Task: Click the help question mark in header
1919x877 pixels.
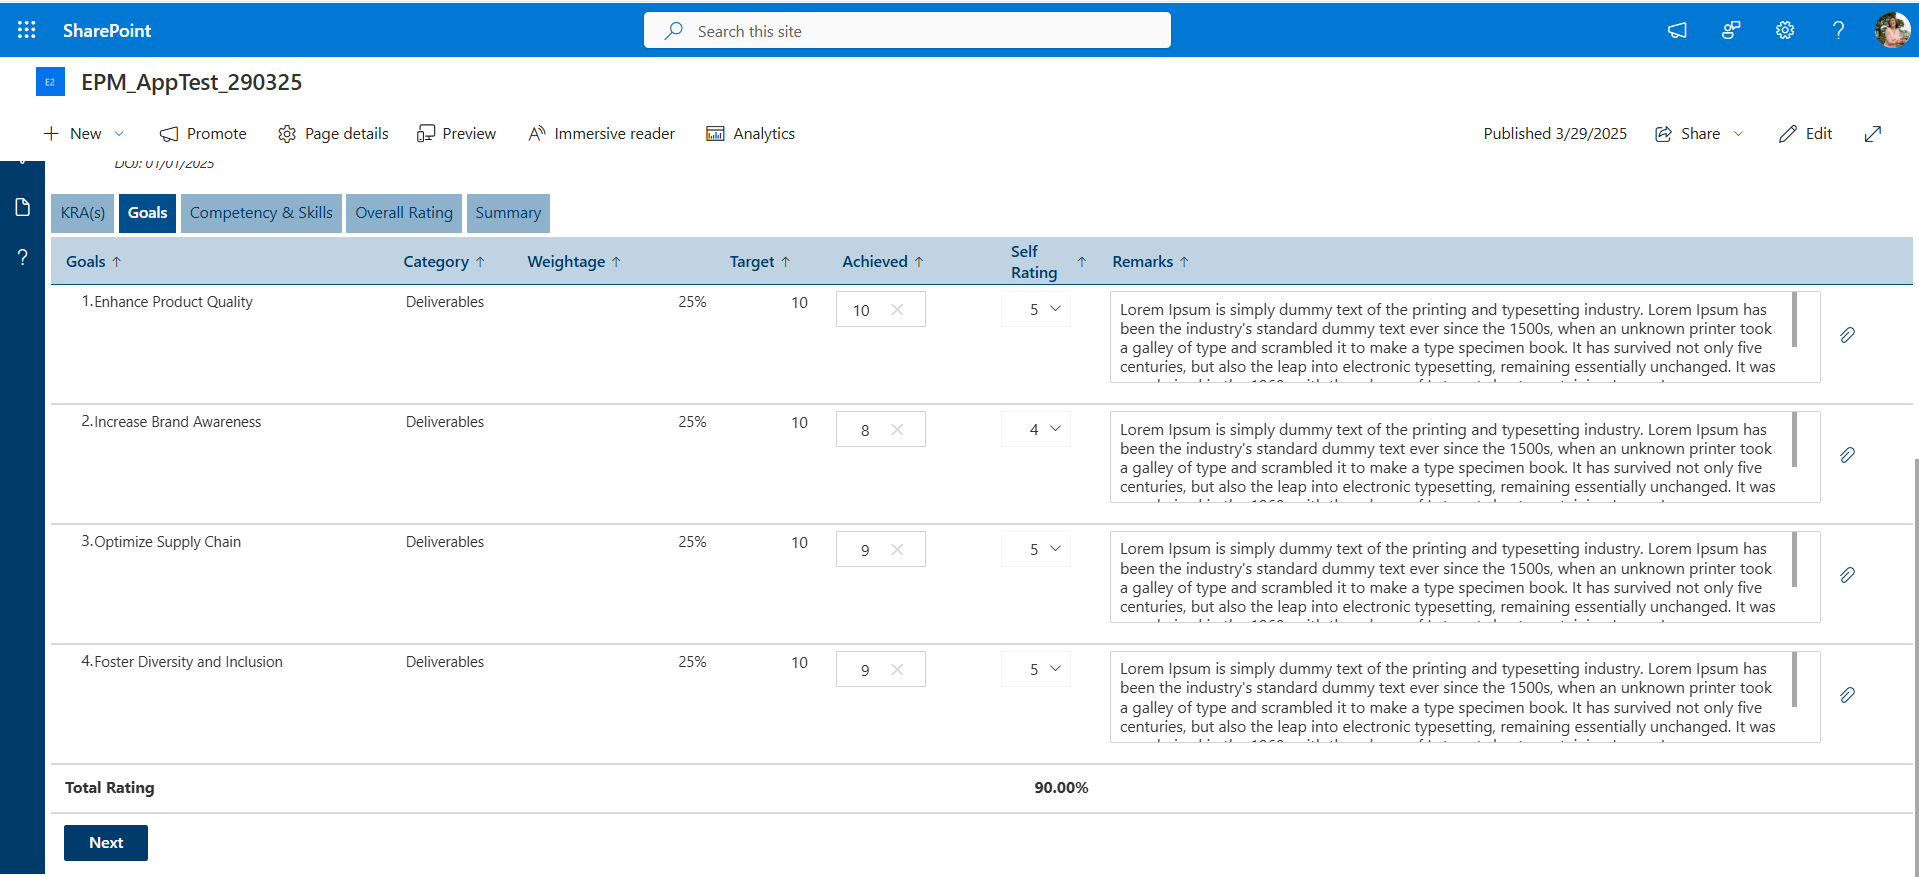Action: click(1838, 30)
